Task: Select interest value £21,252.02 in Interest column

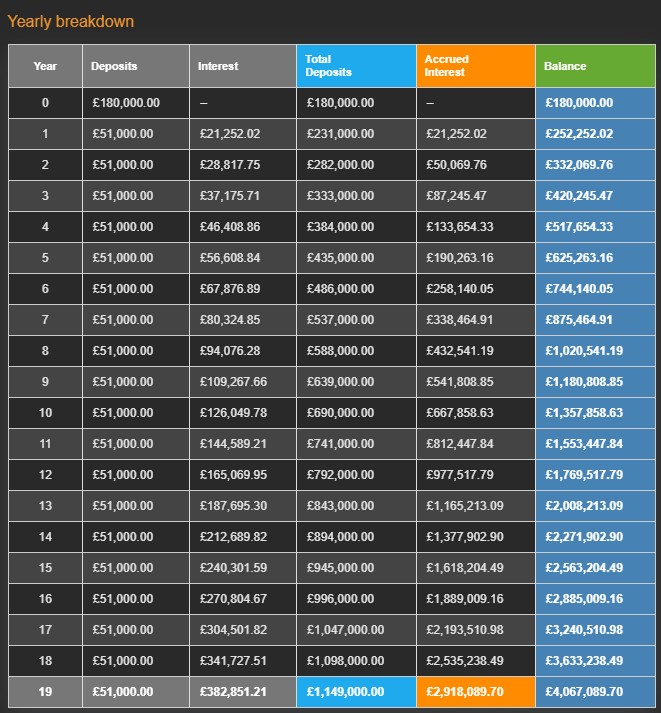Action: click(230, 134)
